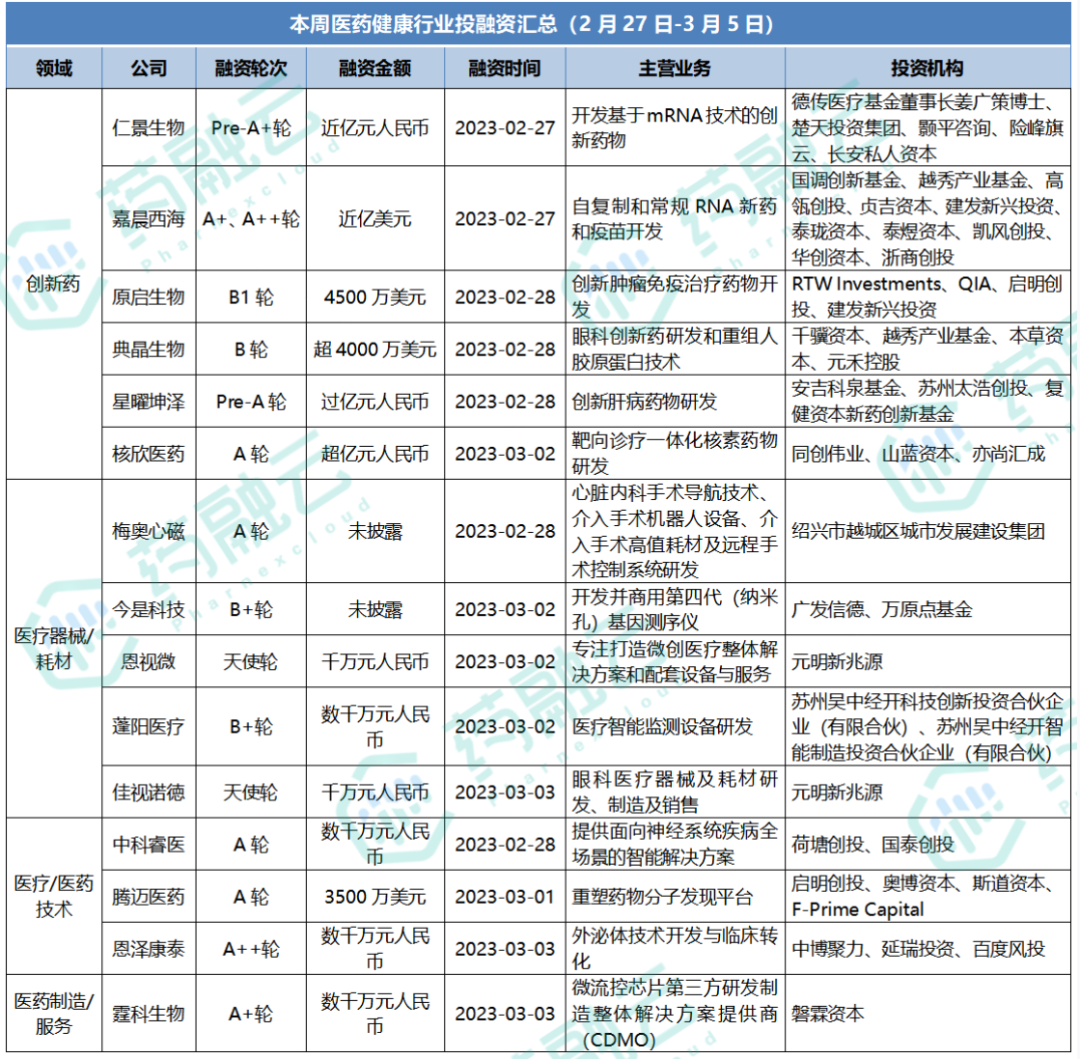Click company name 蓬阳医疗
Image resolution: width=1080 pixels, height=1059 pixels.
pos(149,726)
